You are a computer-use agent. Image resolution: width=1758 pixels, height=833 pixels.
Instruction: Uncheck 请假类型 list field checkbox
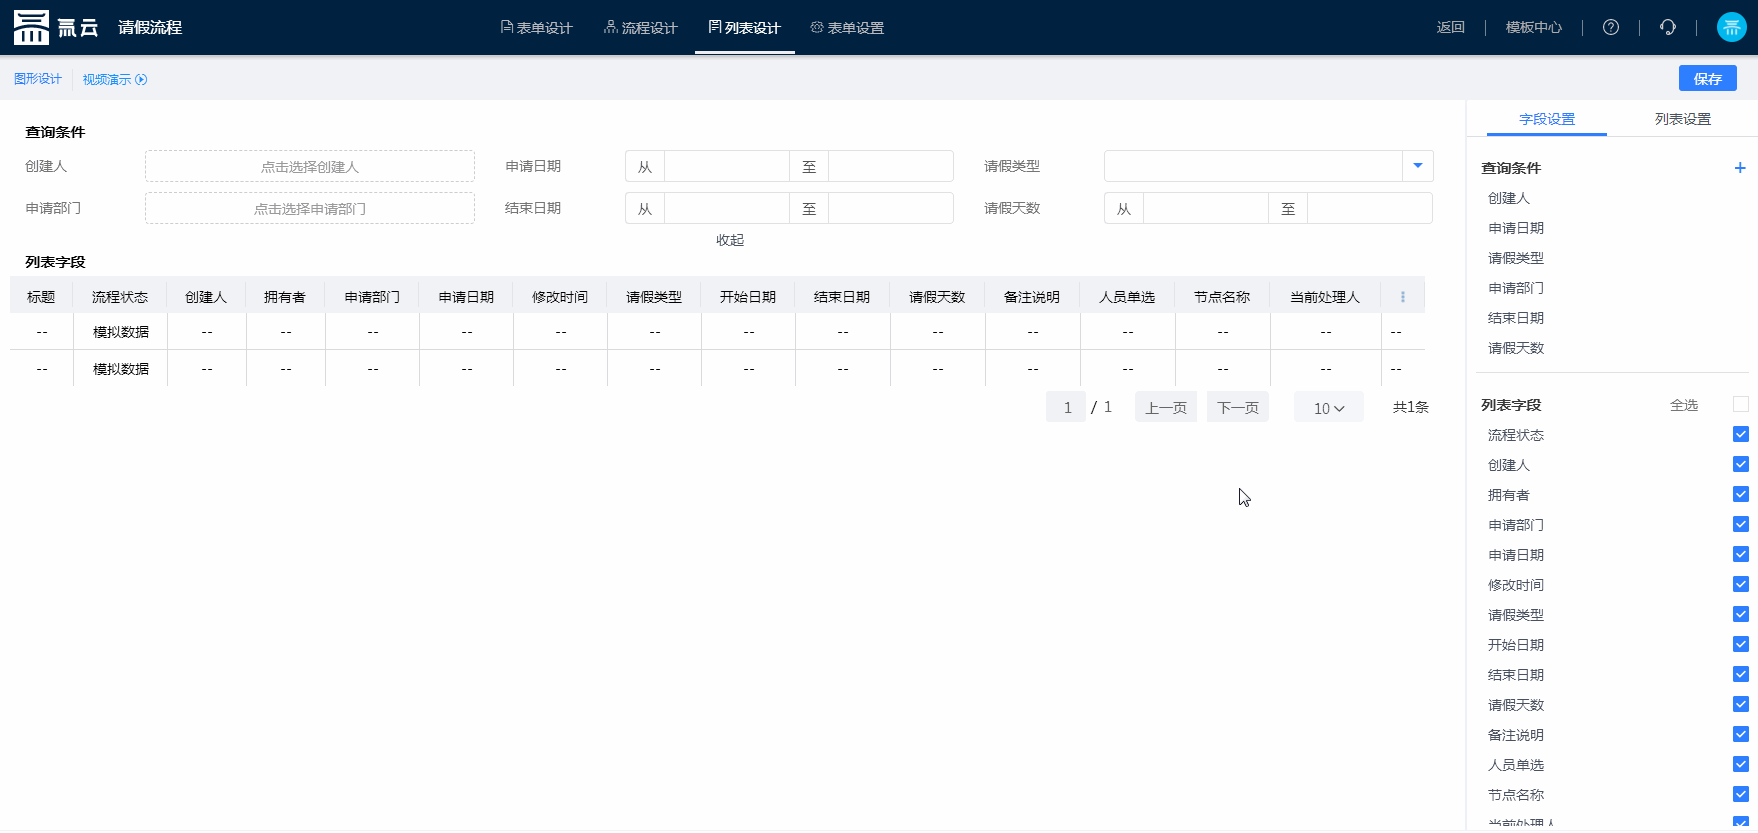[x=1741, y=614]
